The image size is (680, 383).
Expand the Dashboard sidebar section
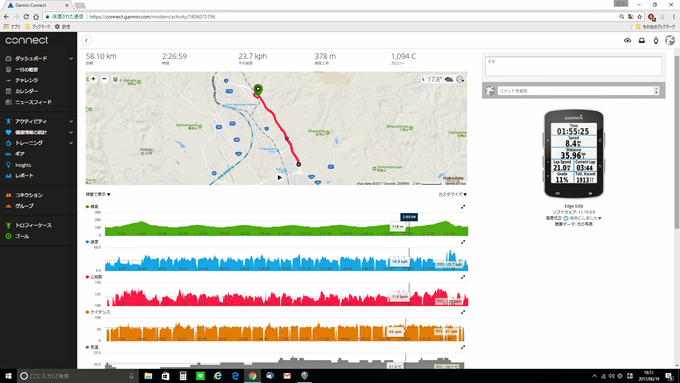(x=71, y=59)
